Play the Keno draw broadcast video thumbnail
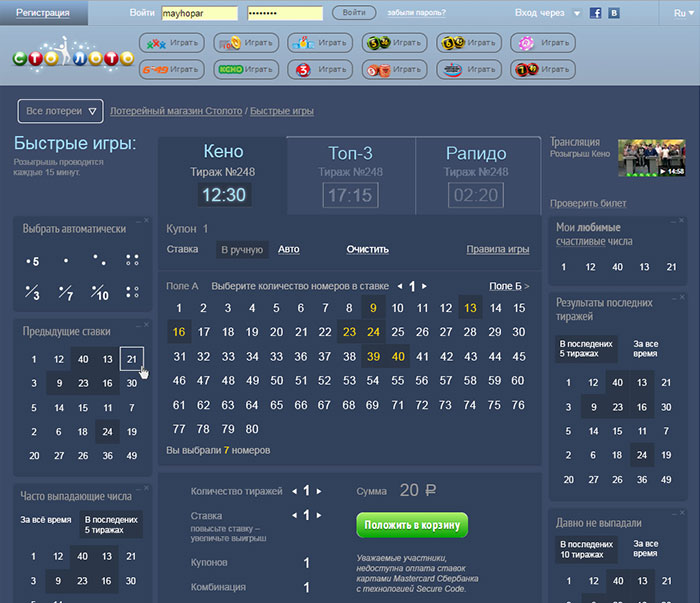Viewport: 700px width, 603px height. [x=651, y=158]
